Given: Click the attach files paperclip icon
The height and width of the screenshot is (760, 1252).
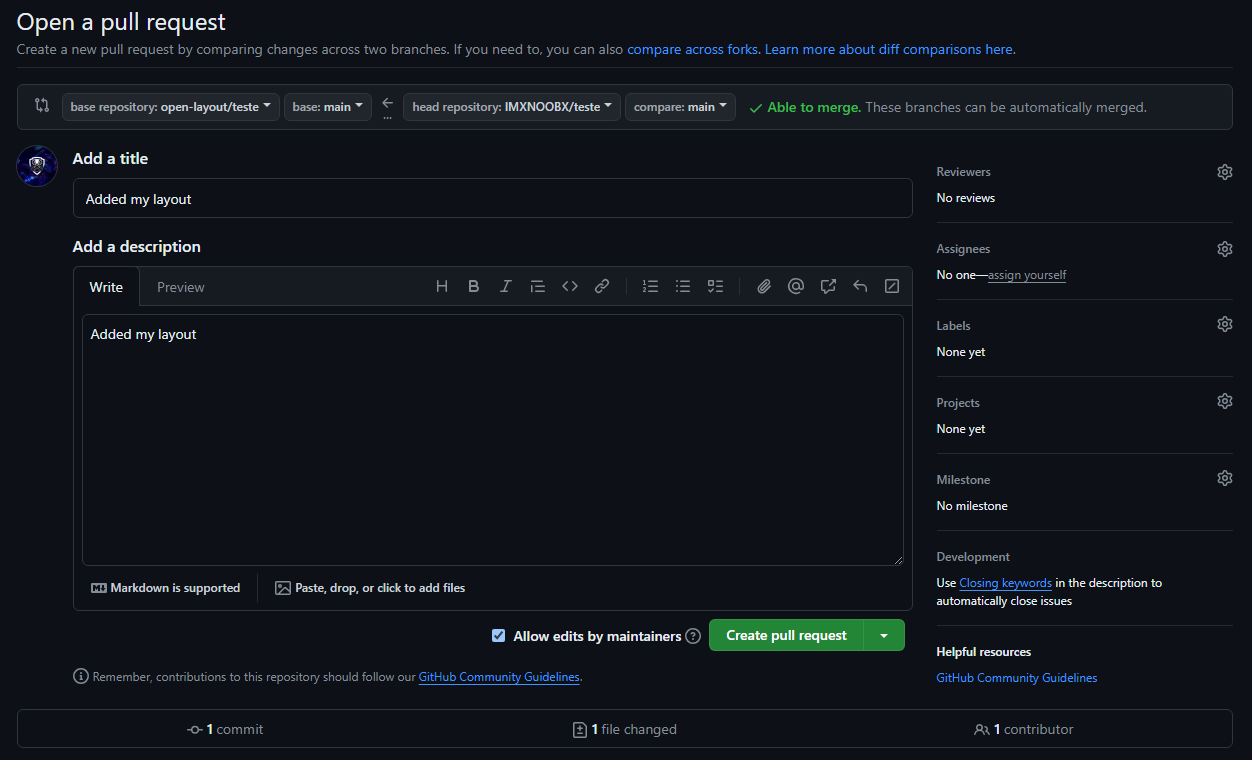Looking at the screenshot, I should pos(764,286).
